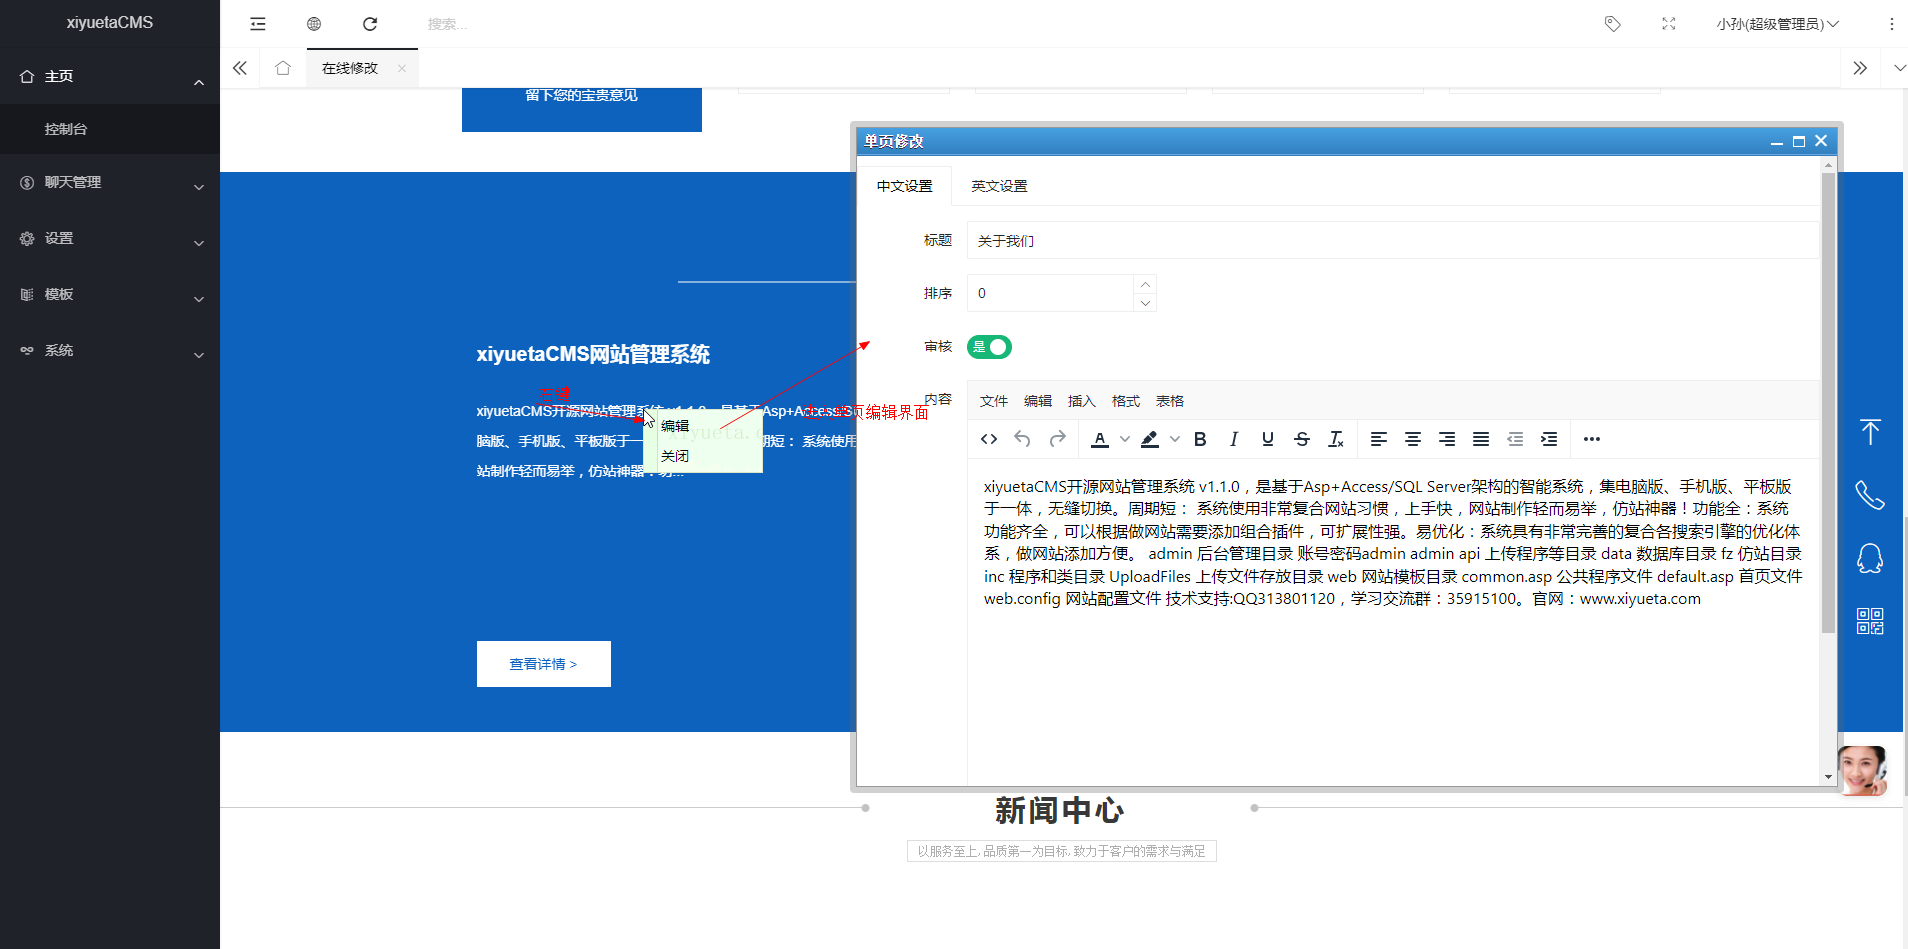The height and width of the screenshot is (949, 1908).
Task: Open the text color dropdown arrow
Action: (x=1124, y=438)
